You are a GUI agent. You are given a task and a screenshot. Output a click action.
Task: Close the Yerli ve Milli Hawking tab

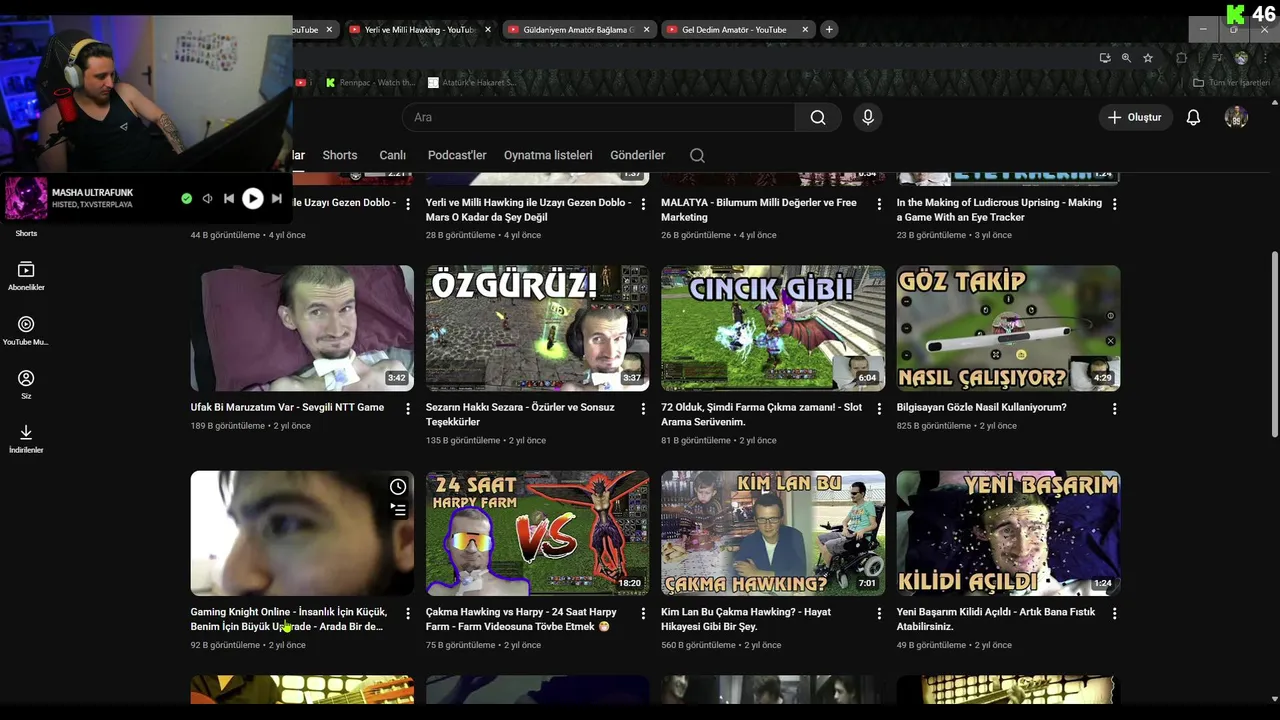click(488, 30)
